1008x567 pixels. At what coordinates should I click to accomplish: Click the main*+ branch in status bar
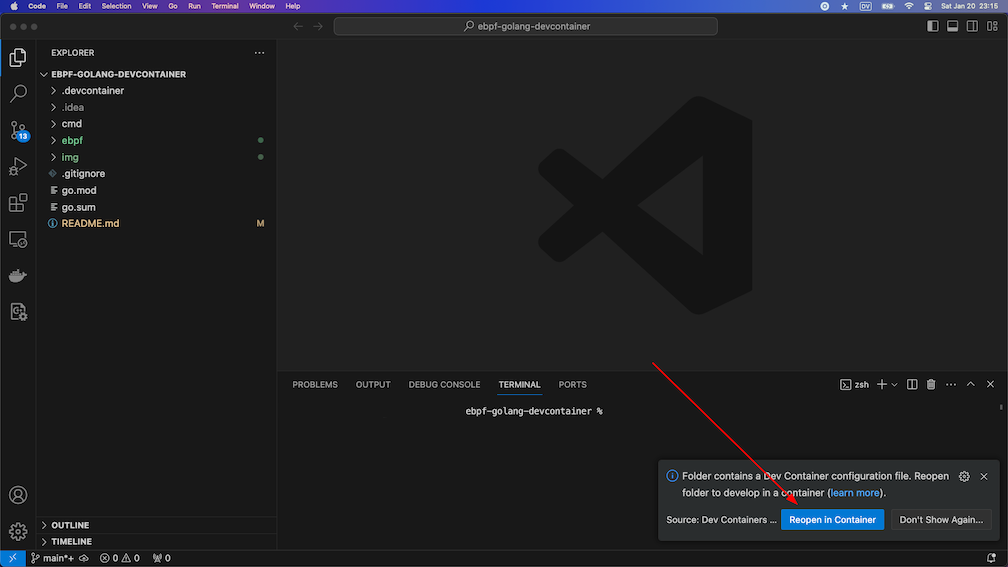pyautogui.click(x=52, y=558)
